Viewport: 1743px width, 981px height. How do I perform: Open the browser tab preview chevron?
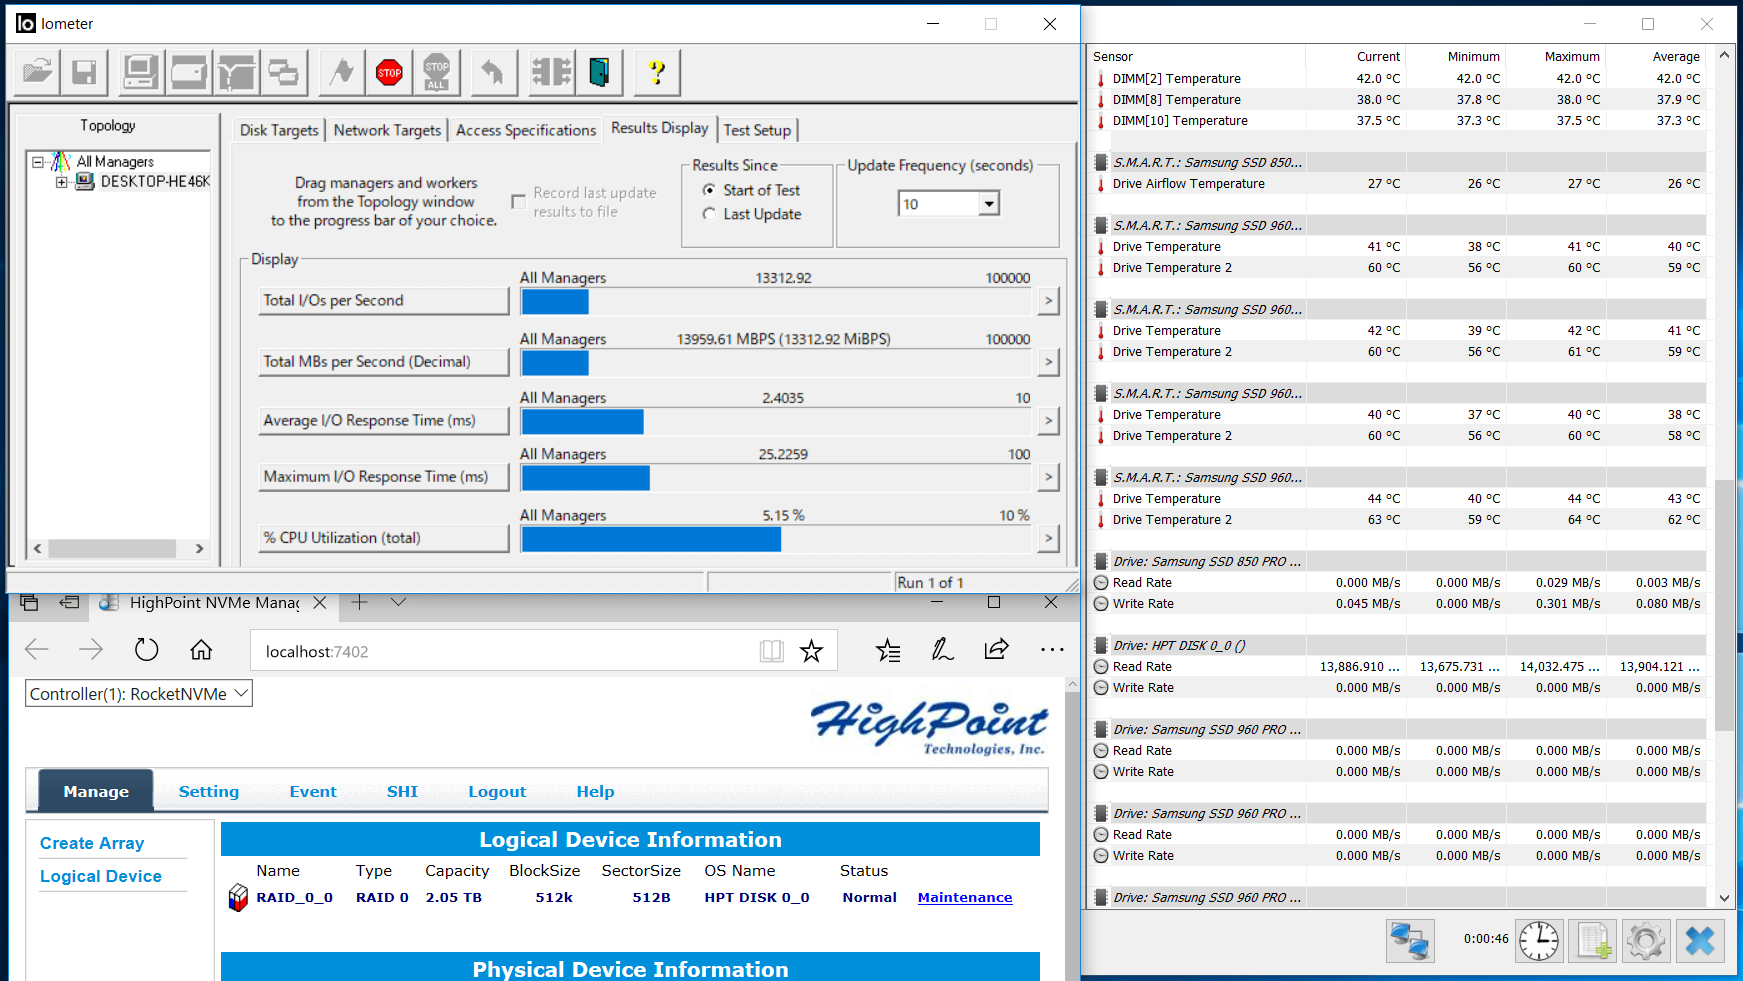pyautogui.click(x=398, y=602)
